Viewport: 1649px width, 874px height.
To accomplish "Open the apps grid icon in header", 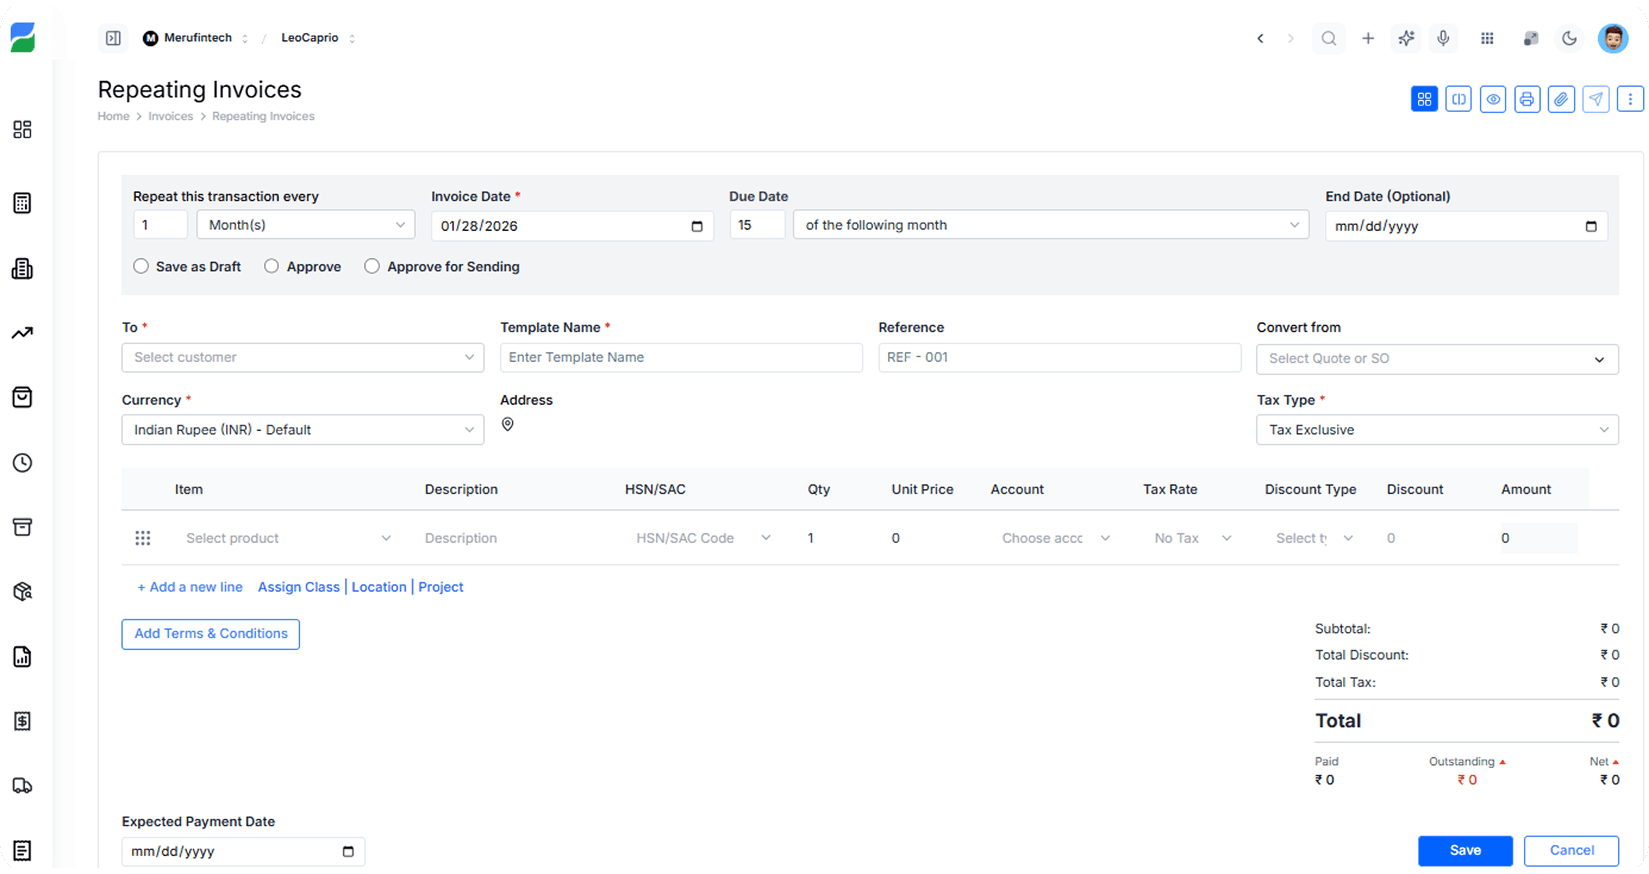I will click(x=1487, y=38).
